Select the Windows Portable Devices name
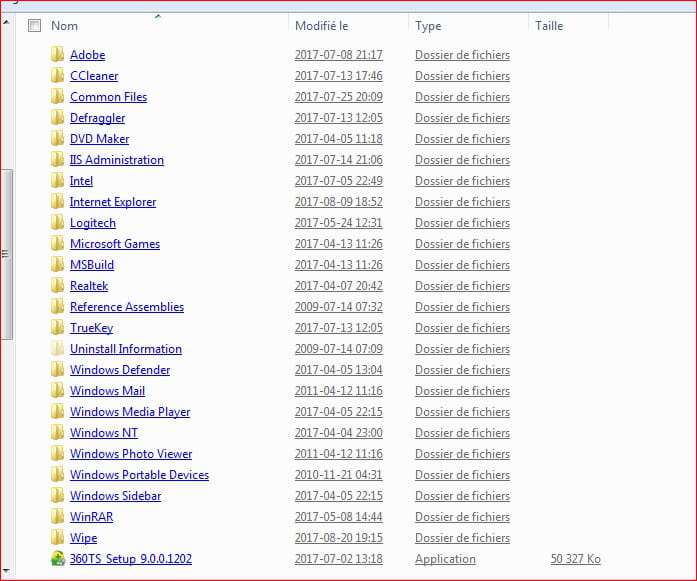The image size is (697, 581). click(139, 474)
